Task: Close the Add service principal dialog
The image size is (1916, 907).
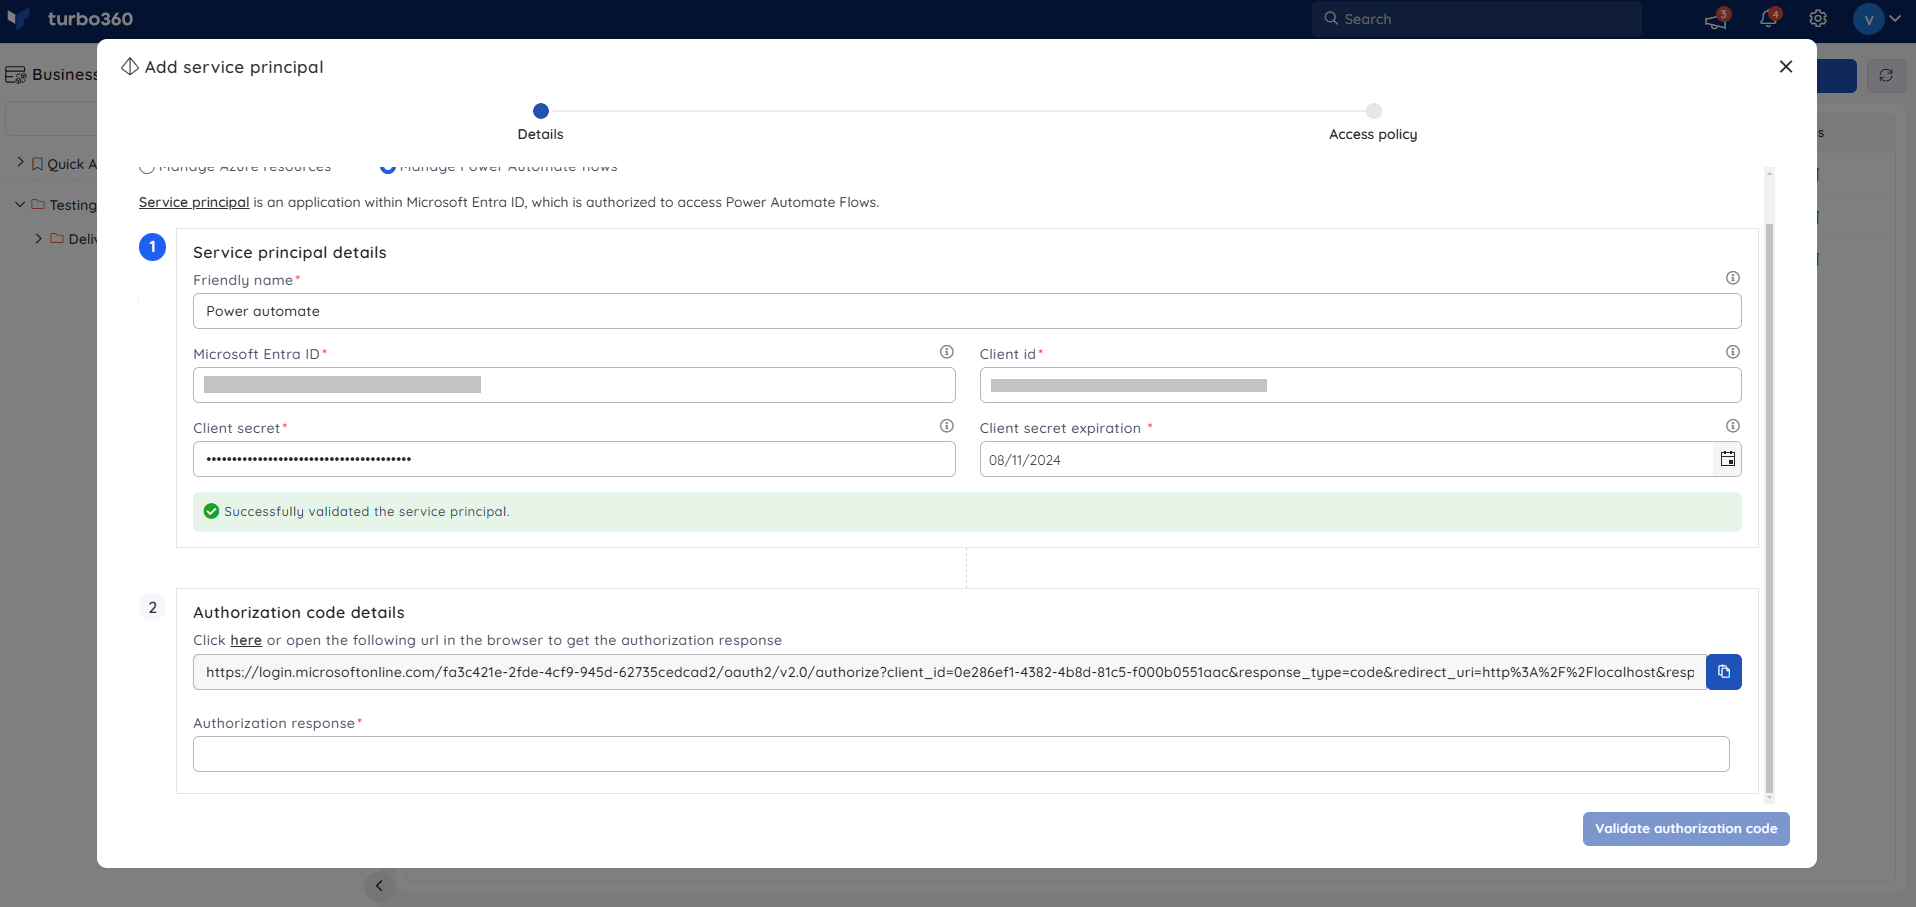Action: pos(1786,67)
